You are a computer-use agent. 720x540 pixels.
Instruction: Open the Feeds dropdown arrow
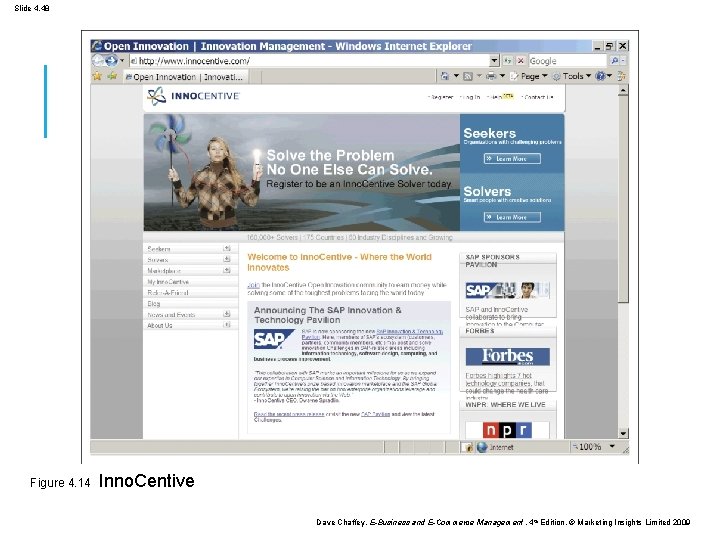point(479,76)
